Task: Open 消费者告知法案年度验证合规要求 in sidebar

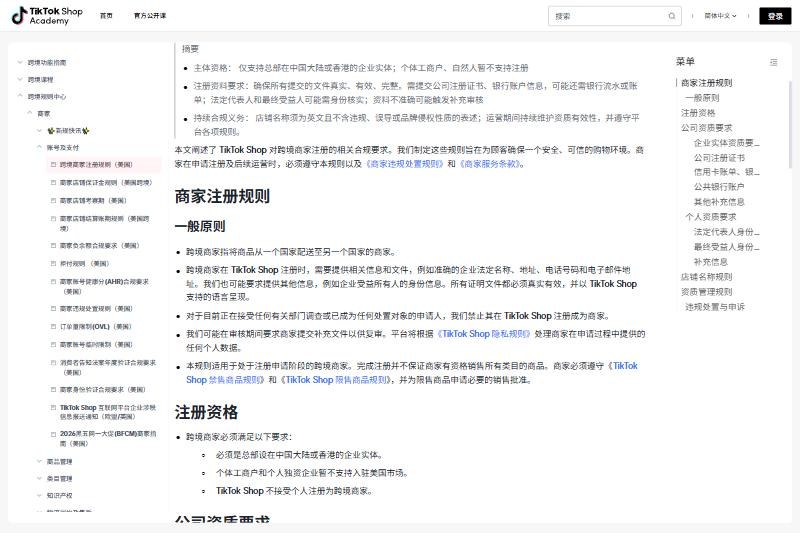Action: [x=107, y=367]
